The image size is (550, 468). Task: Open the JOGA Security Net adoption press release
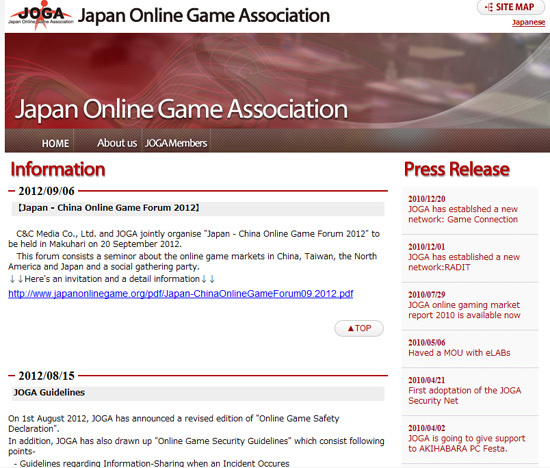point(464,395)
